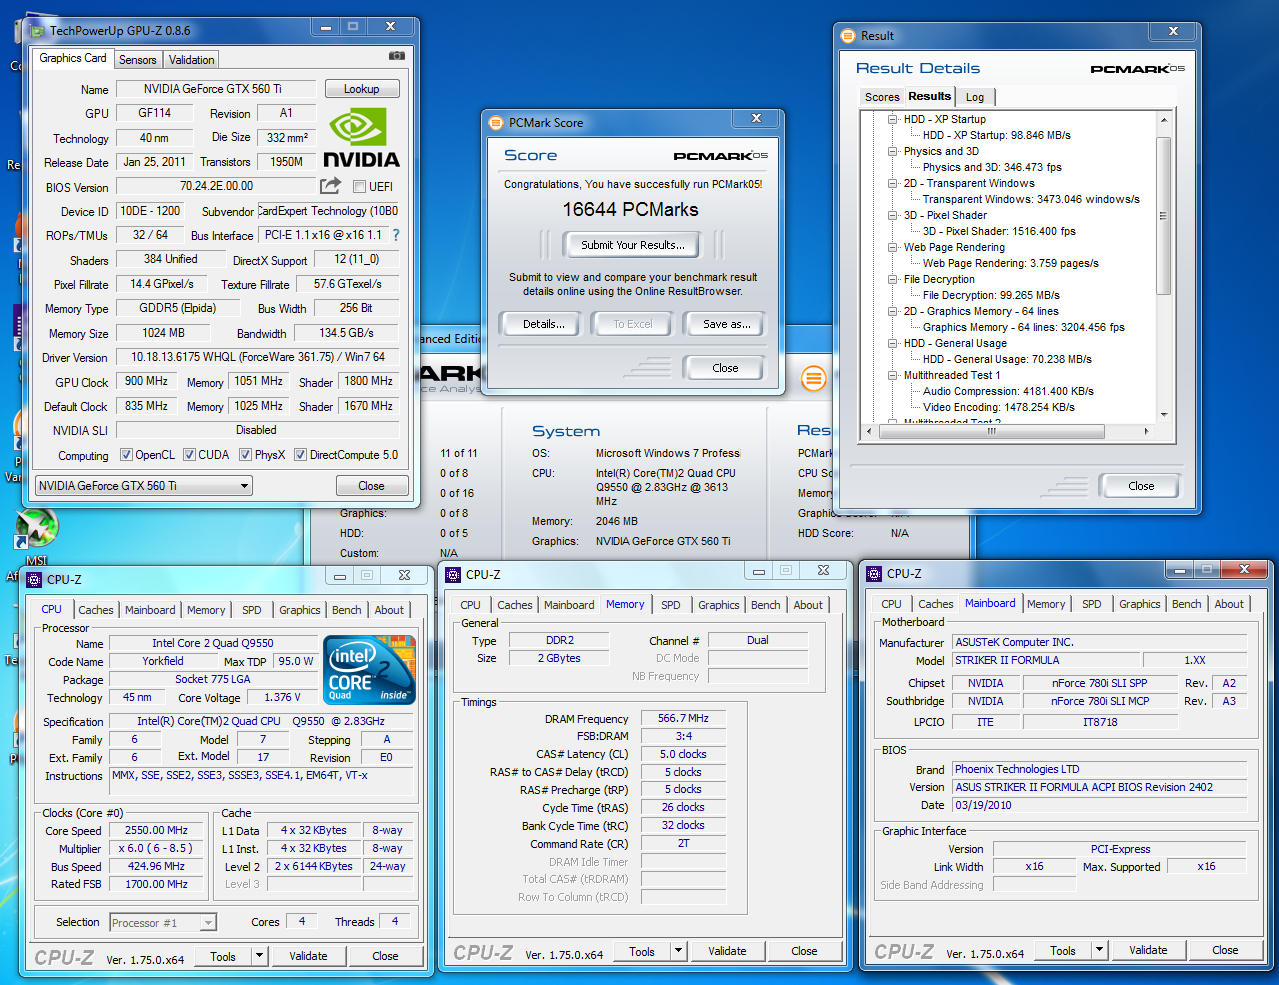Open the Log tab in Result window
This screenshot has height=985, width=1279.
(975, 97)
